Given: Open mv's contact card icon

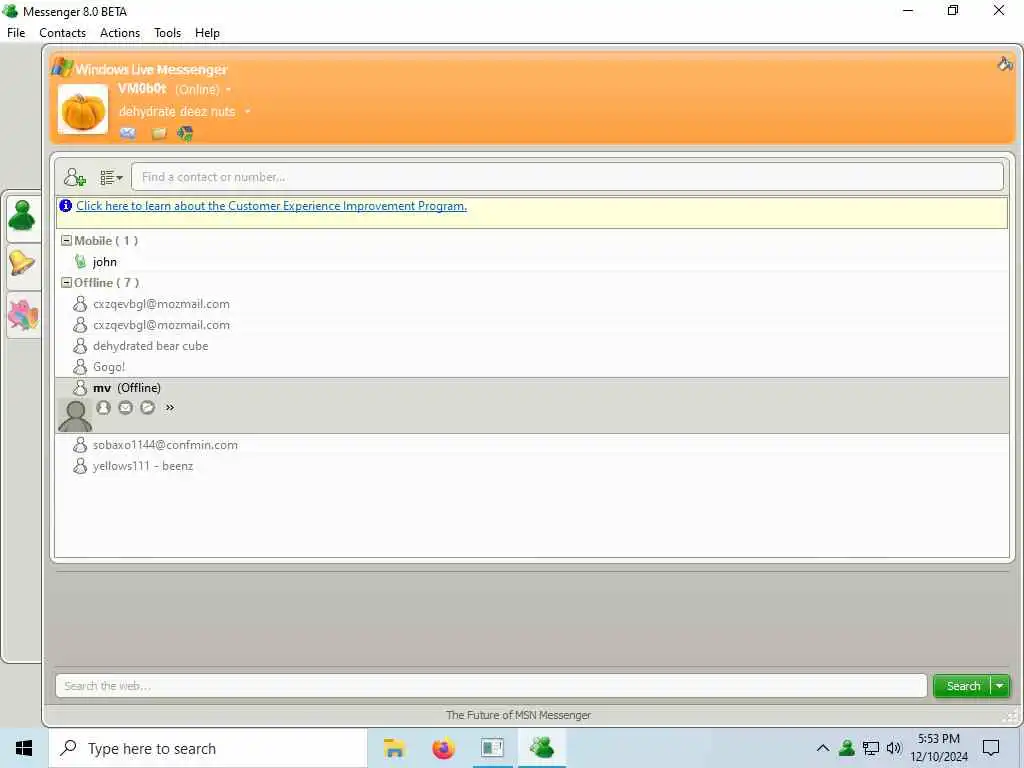Looking at the screenshot, I should pyautogui.click(x=103, y=408).
